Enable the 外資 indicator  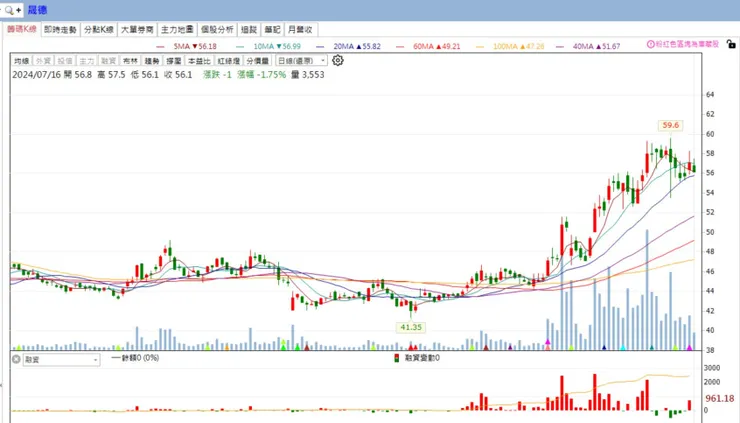43,61
